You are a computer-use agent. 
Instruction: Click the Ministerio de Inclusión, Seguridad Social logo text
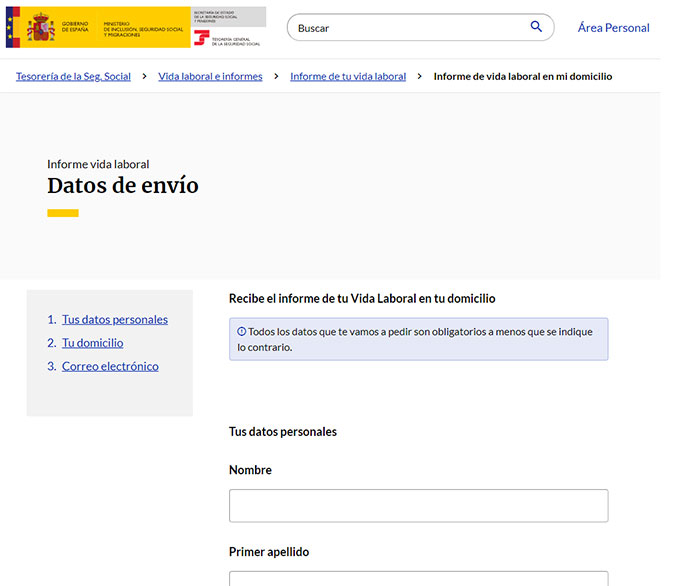tap(143, 29)
